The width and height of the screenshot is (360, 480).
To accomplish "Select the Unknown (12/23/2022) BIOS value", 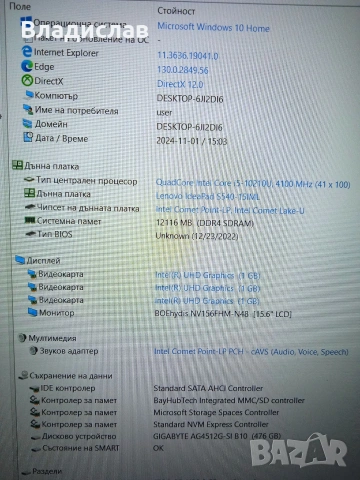I will pyautogui.click(x=197, y=236).
